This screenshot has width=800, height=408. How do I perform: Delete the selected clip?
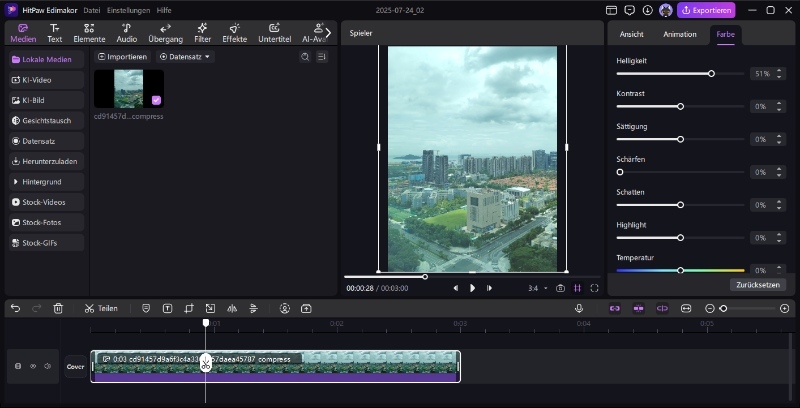(58, 309)
